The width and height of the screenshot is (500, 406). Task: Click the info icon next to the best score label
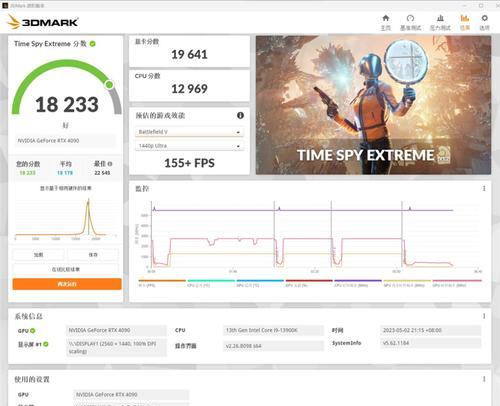[x=110, y=164]
